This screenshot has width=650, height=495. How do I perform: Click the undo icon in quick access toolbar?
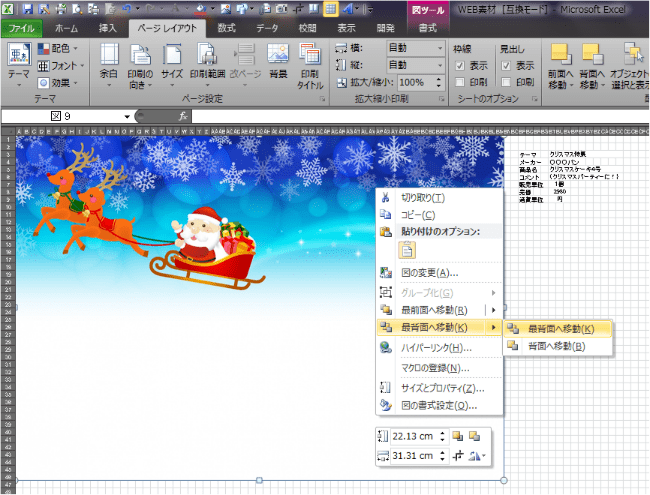[x=127, y=9]
